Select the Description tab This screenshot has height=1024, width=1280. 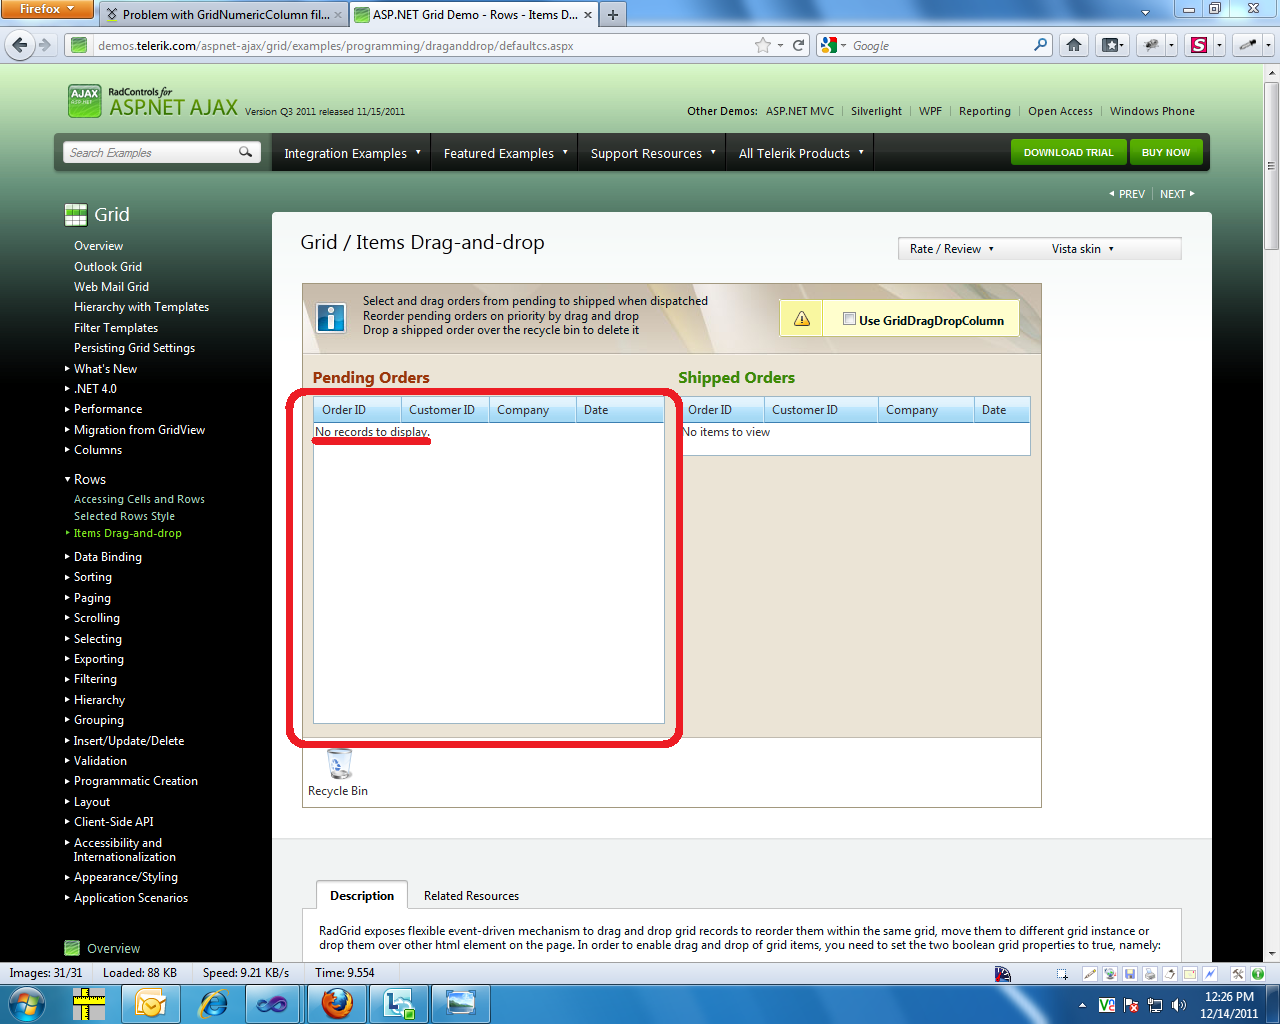(x=362, y=896)
